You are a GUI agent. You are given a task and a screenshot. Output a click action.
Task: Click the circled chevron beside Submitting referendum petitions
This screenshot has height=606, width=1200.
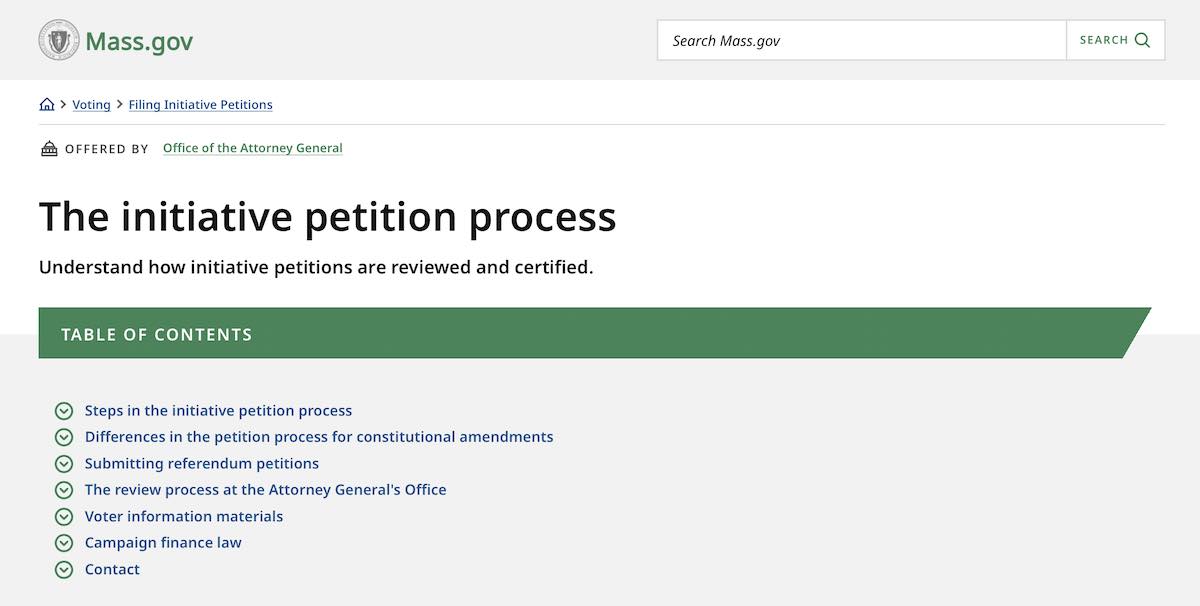[64, 464]
